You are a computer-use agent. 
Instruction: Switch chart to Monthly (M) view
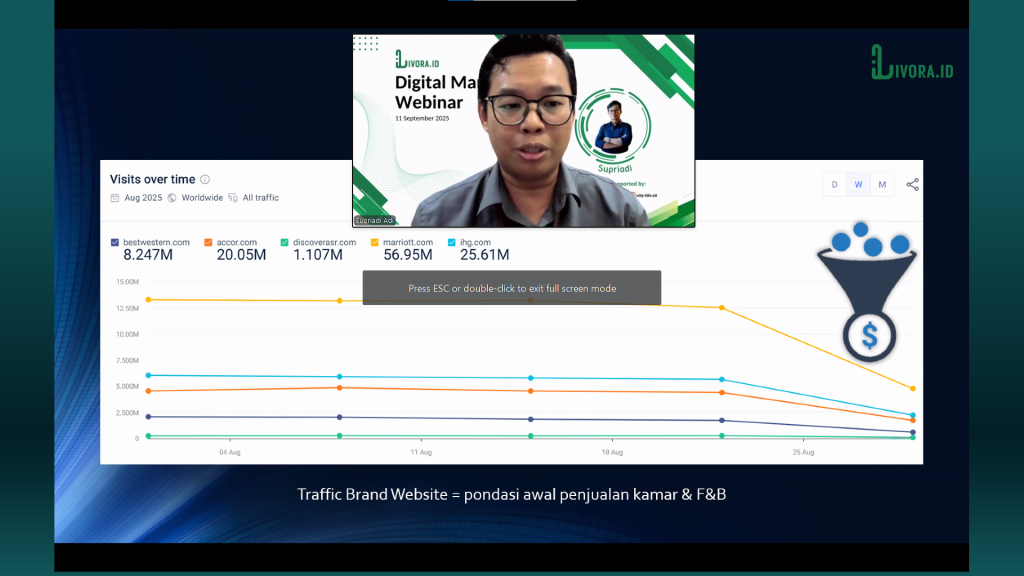882,185
